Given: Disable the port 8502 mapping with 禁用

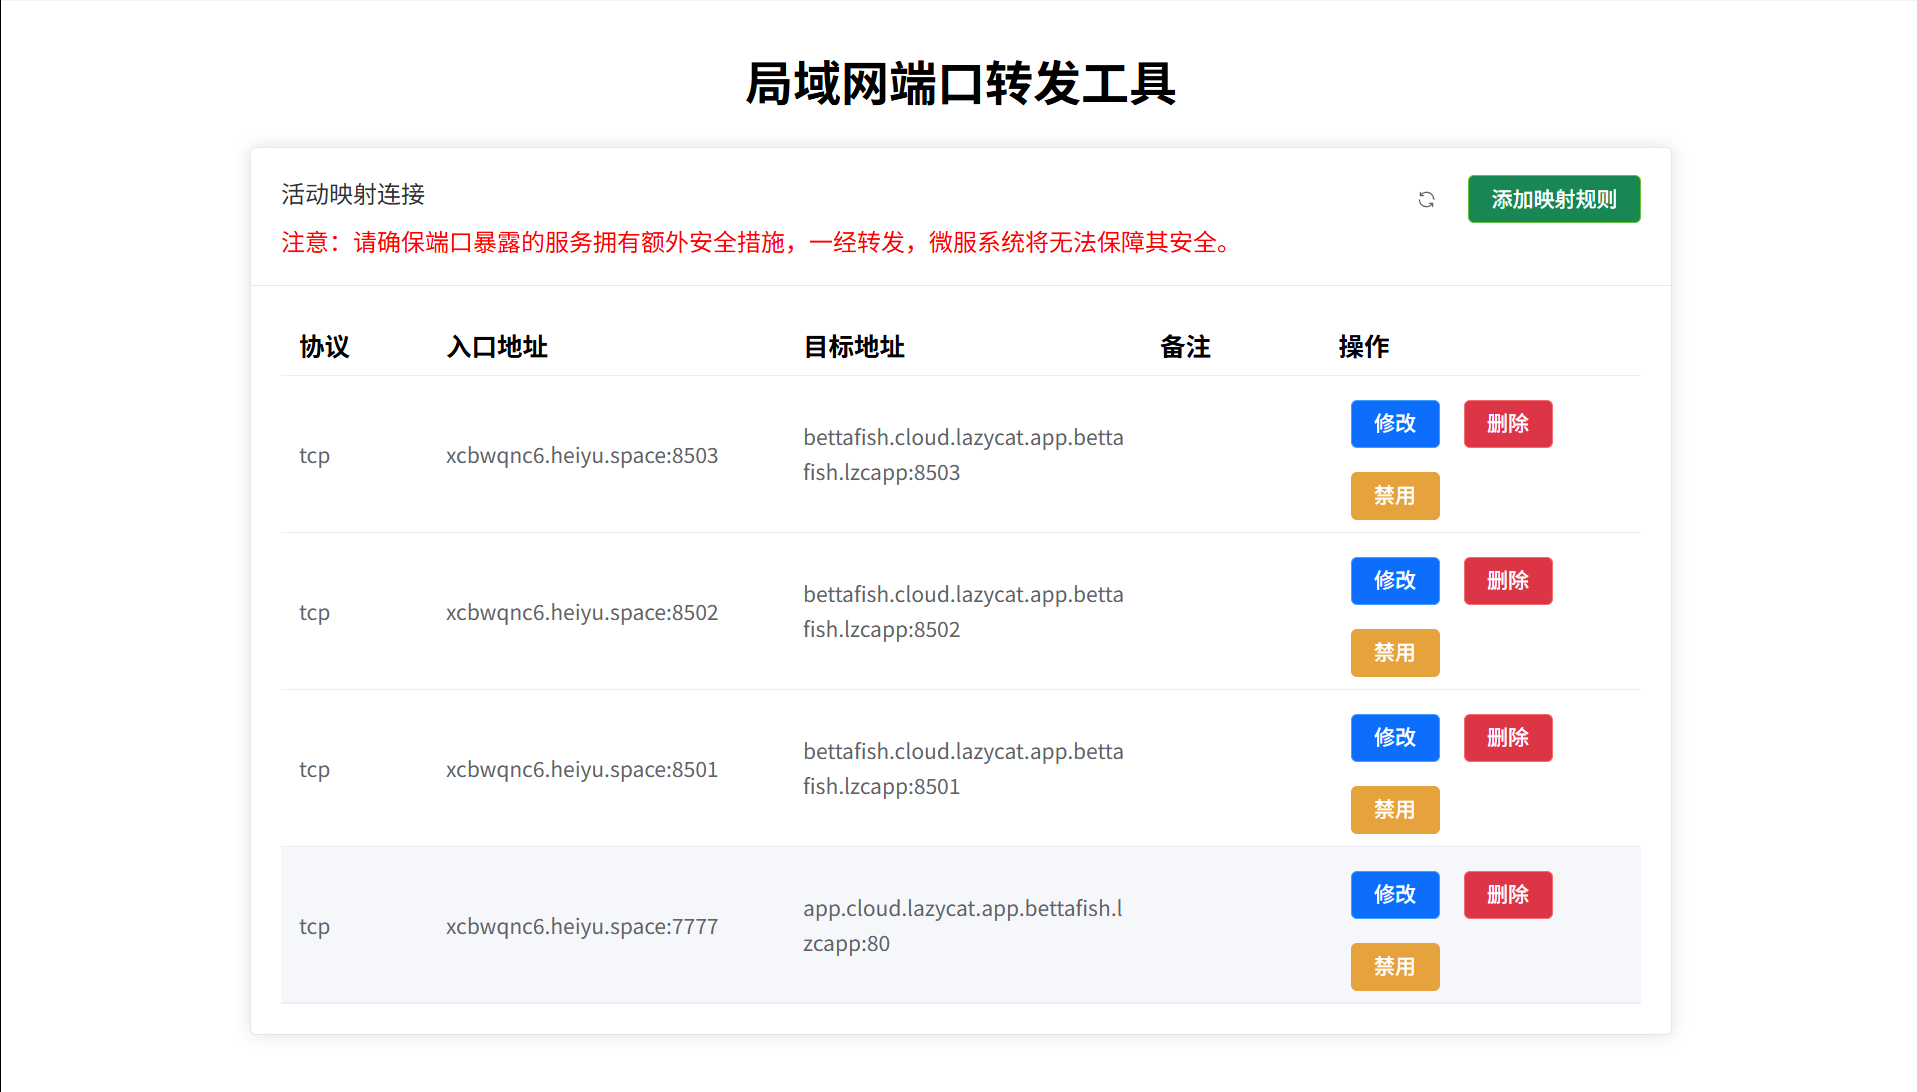Looking at the screenshot, I should 1395,653.
